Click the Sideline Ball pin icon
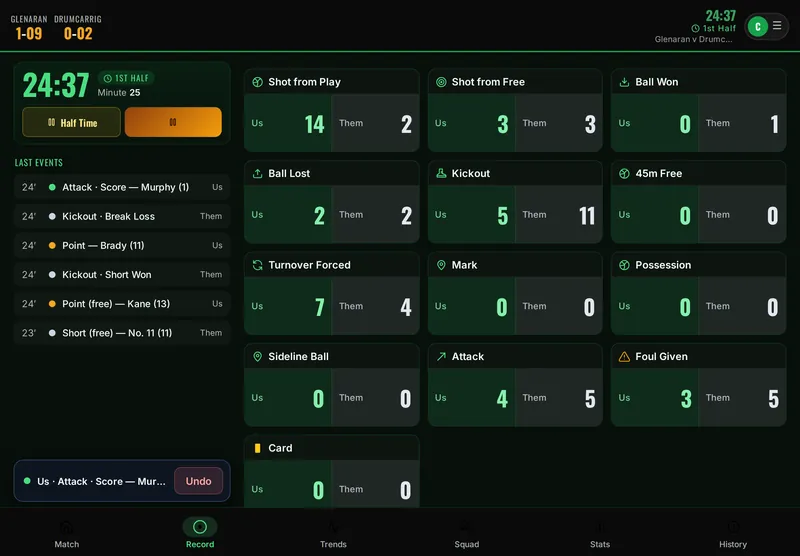Viewport: 800px width, 556px height. pyautogui.click(x=258, y=357)
